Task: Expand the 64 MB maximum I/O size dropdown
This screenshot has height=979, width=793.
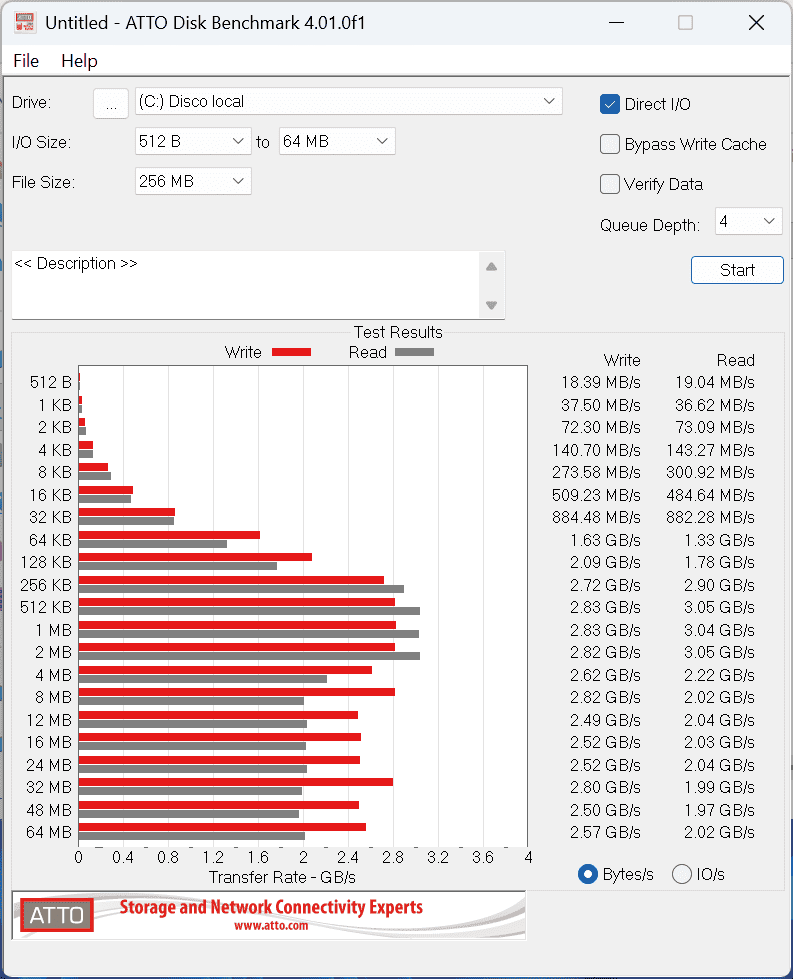Action: point(337,141)
